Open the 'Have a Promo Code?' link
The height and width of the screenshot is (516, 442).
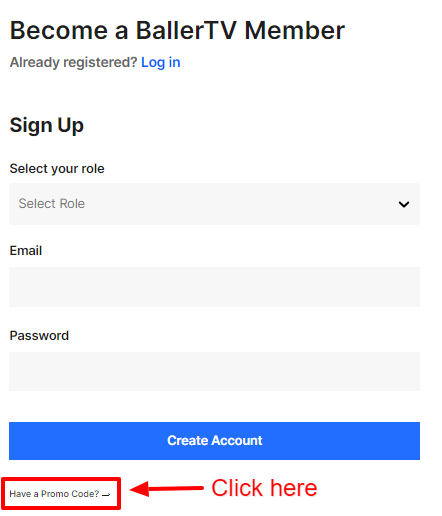(60, 494)
